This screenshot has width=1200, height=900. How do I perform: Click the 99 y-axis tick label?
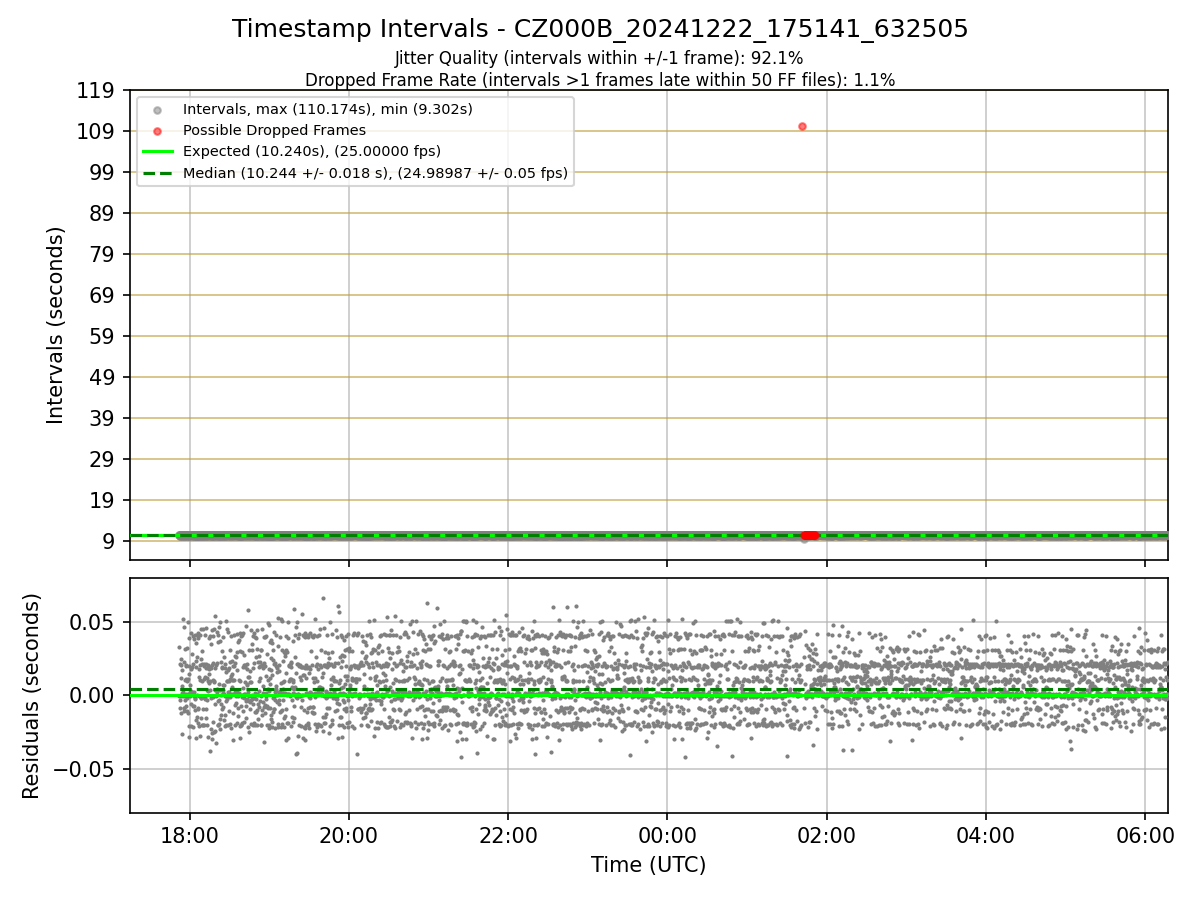click(x=104, y=173)
